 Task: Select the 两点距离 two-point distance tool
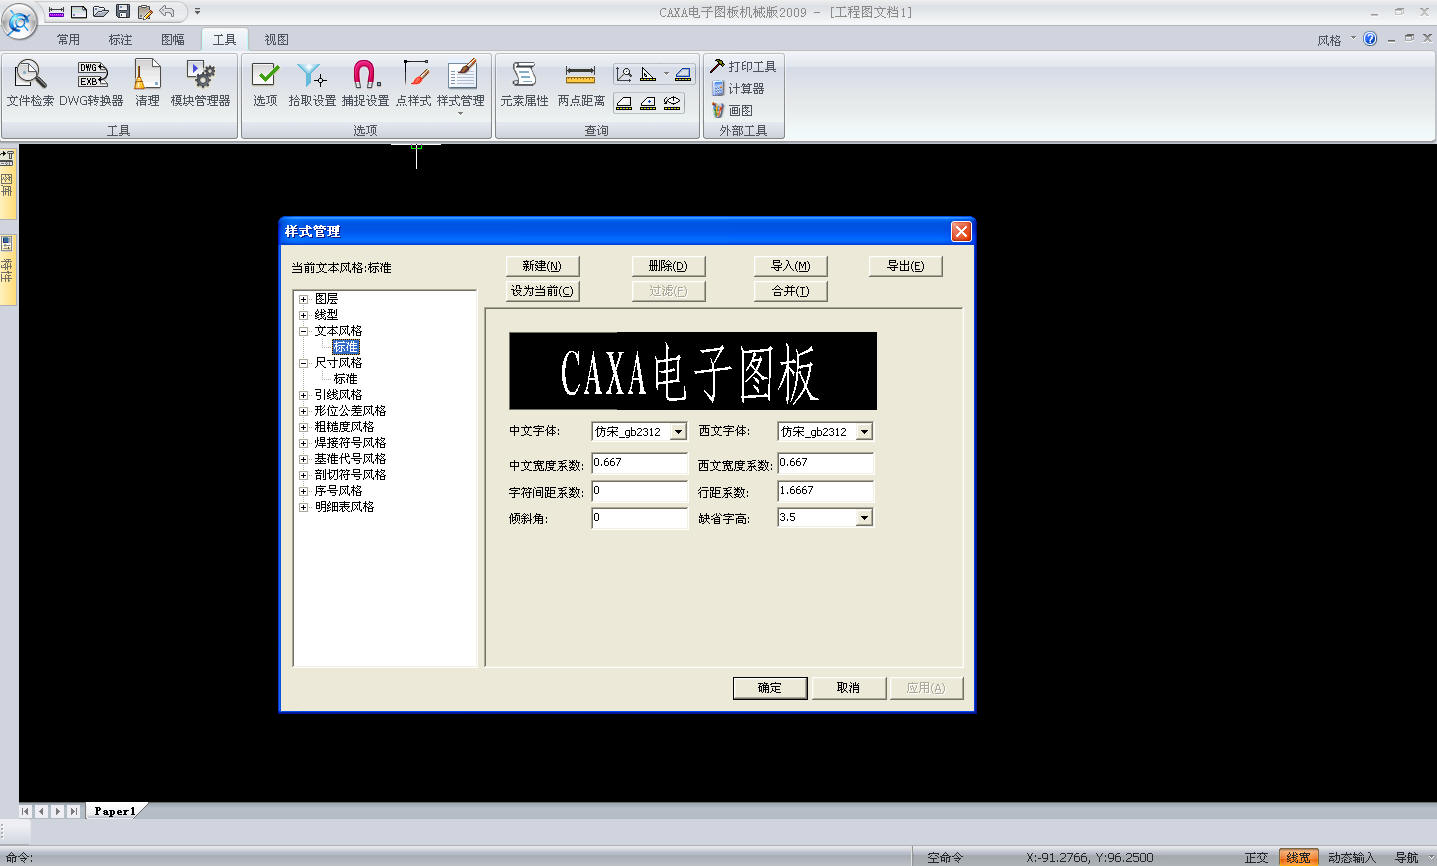[x=581, y=84]
